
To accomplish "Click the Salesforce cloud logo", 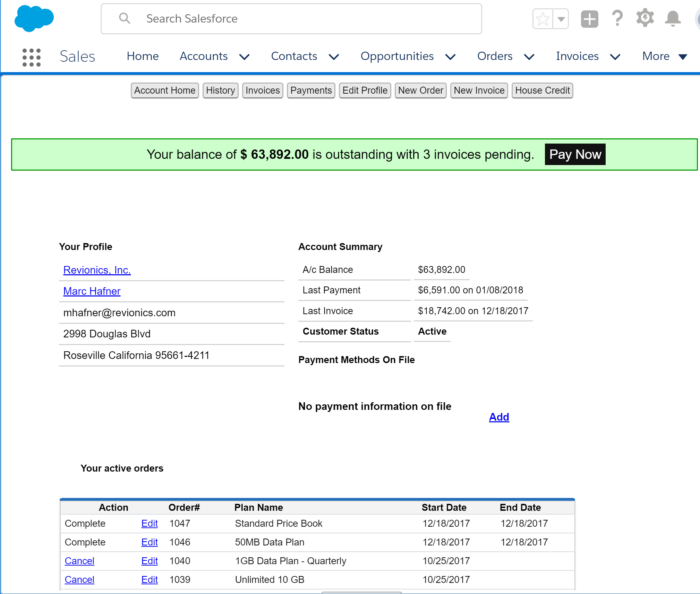I will point(34,18).
